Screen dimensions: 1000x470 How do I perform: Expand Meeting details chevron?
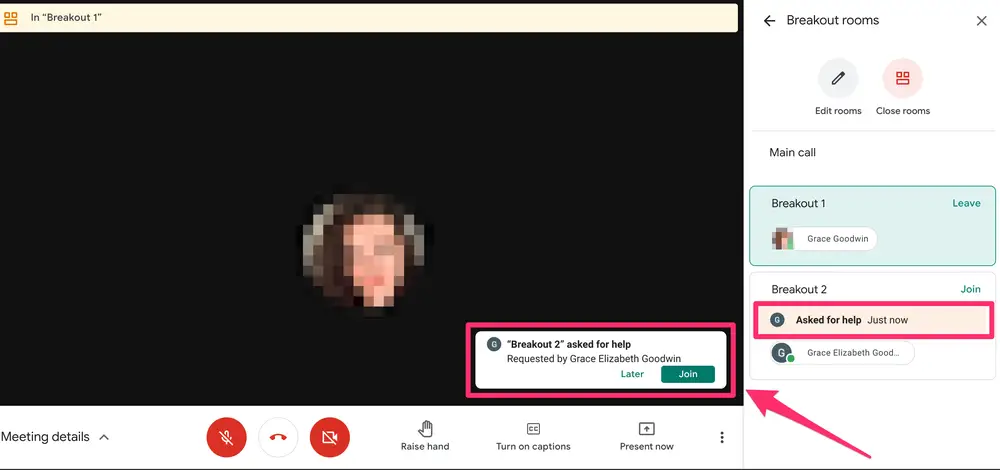click(104, 437)
